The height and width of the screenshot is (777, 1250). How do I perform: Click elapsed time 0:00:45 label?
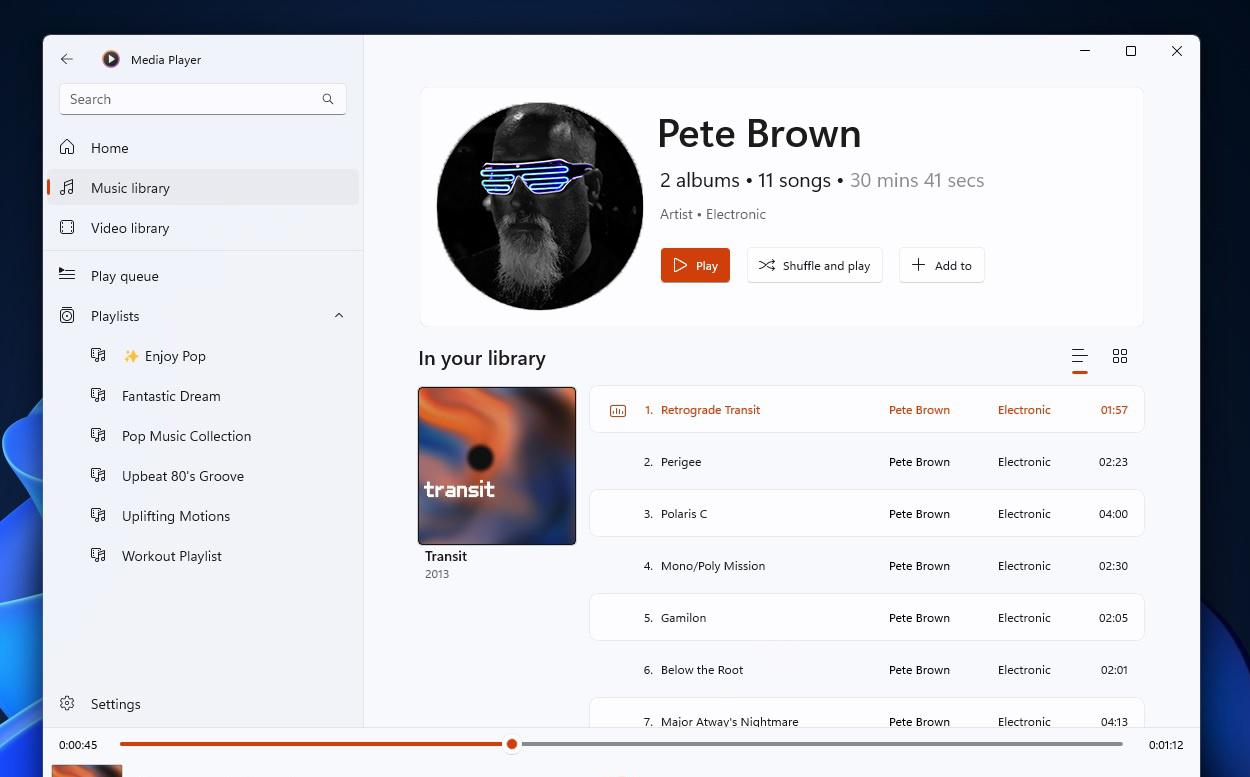click(78, 745)
